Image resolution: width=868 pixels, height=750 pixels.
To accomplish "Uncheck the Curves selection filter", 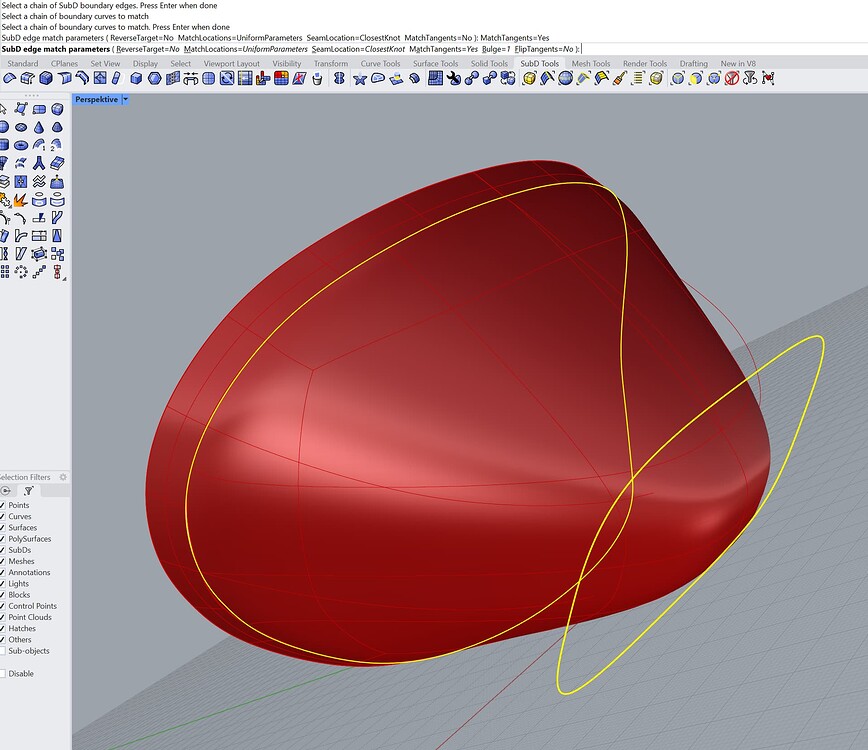I will click(x=4, y=516).
